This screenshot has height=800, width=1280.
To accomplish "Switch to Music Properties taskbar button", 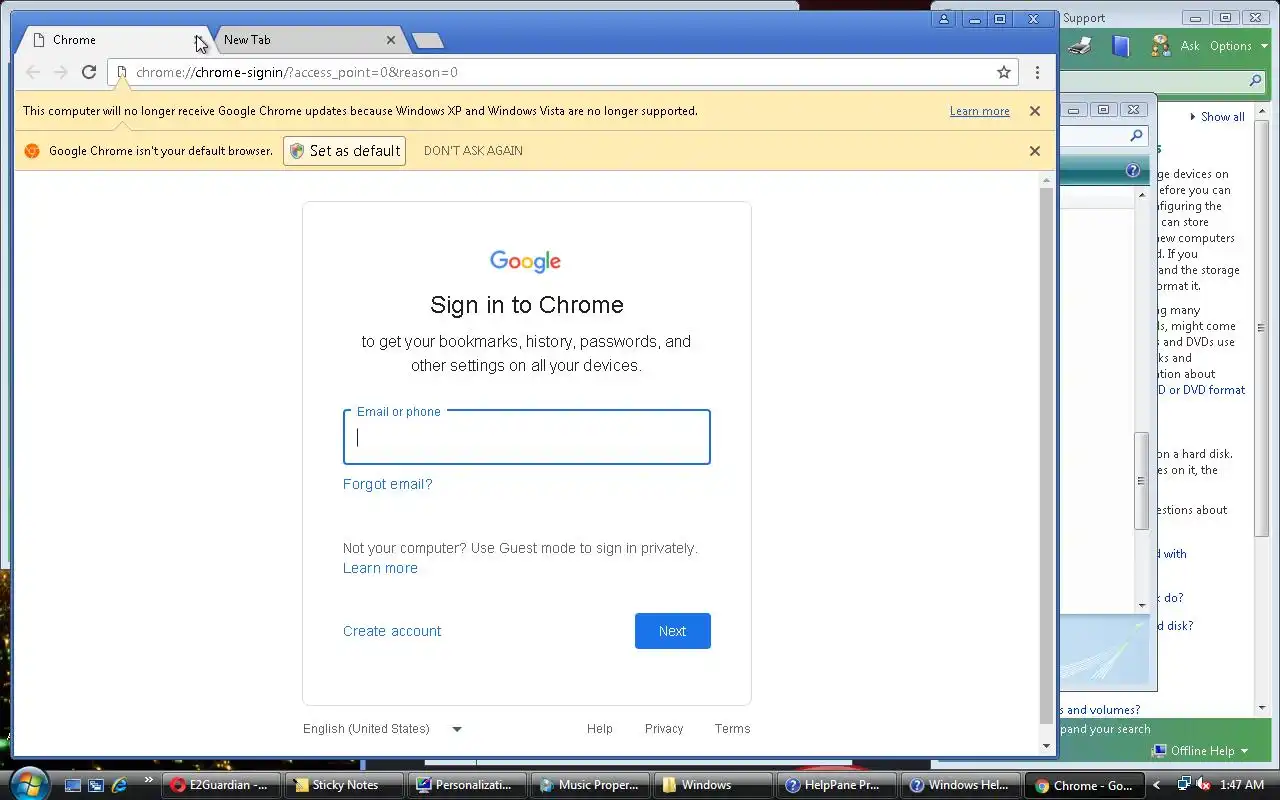I will pos(590,785).
